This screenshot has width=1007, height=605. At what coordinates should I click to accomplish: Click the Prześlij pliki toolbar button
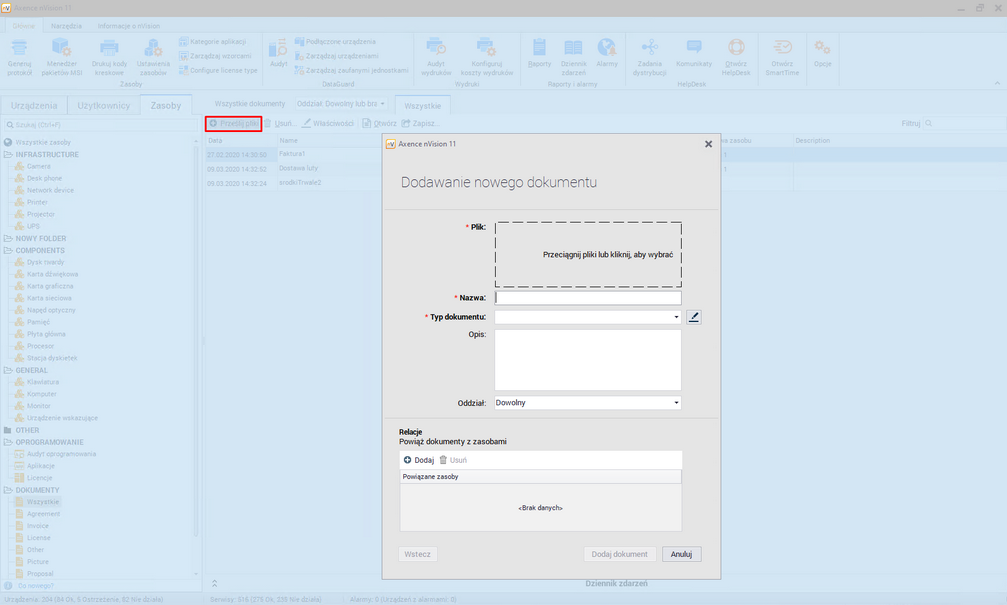coord(233,123)
